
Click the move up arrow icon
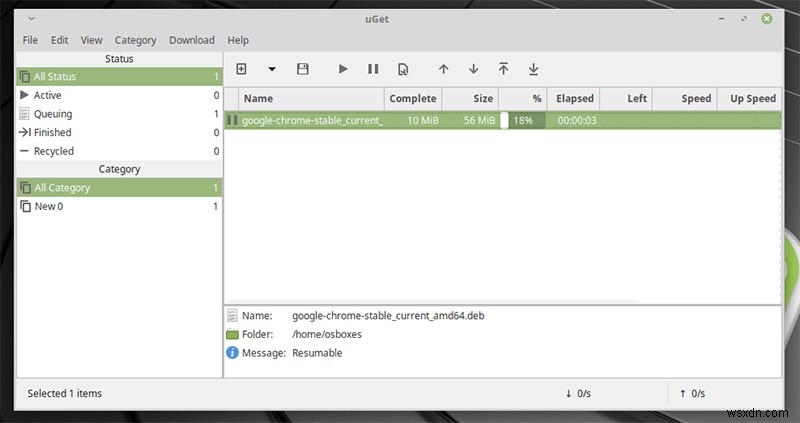[443, 69]
